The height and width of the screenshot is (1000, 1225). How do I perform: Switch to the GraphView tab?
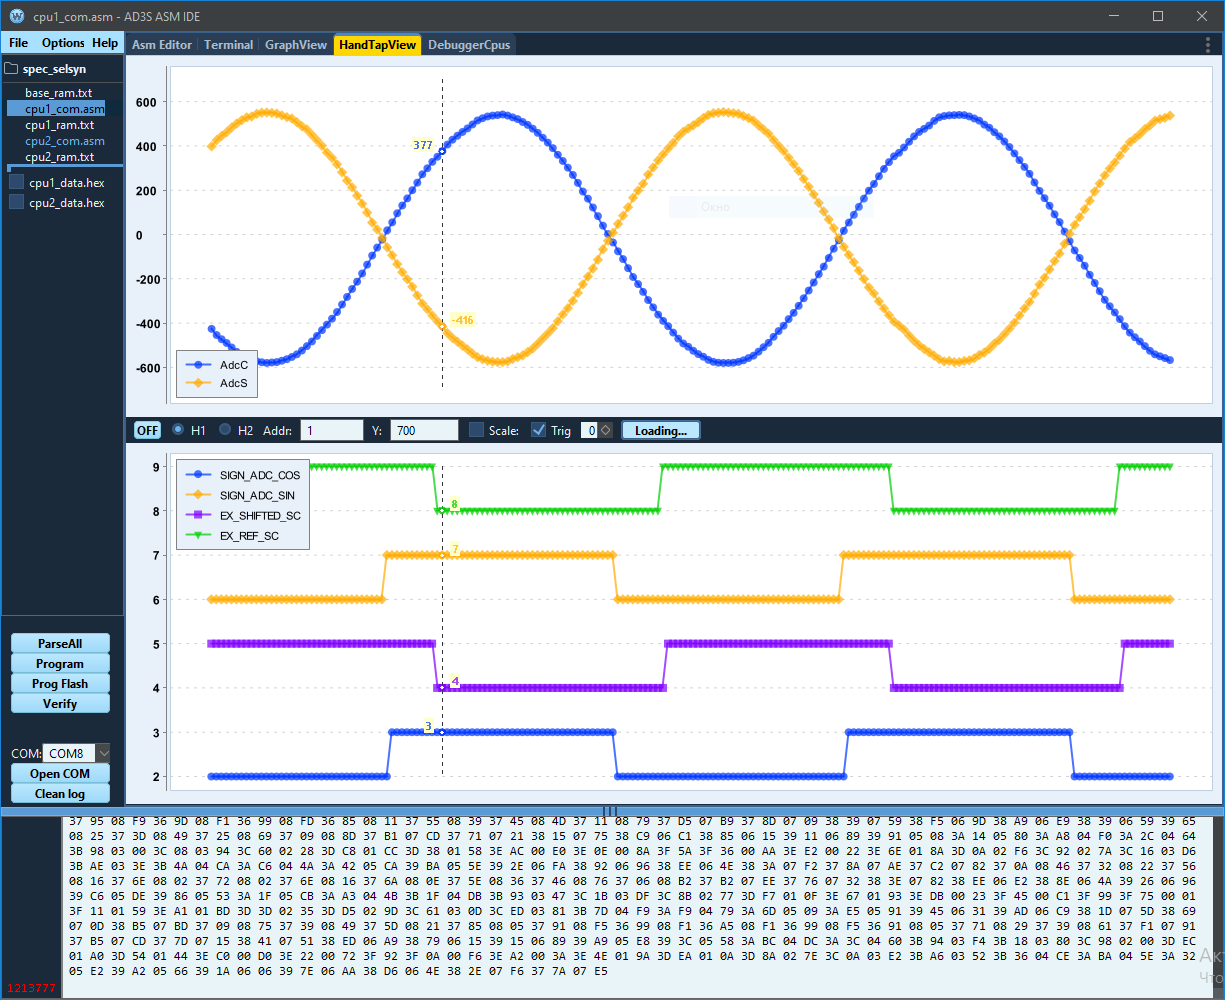pos(296,45)
